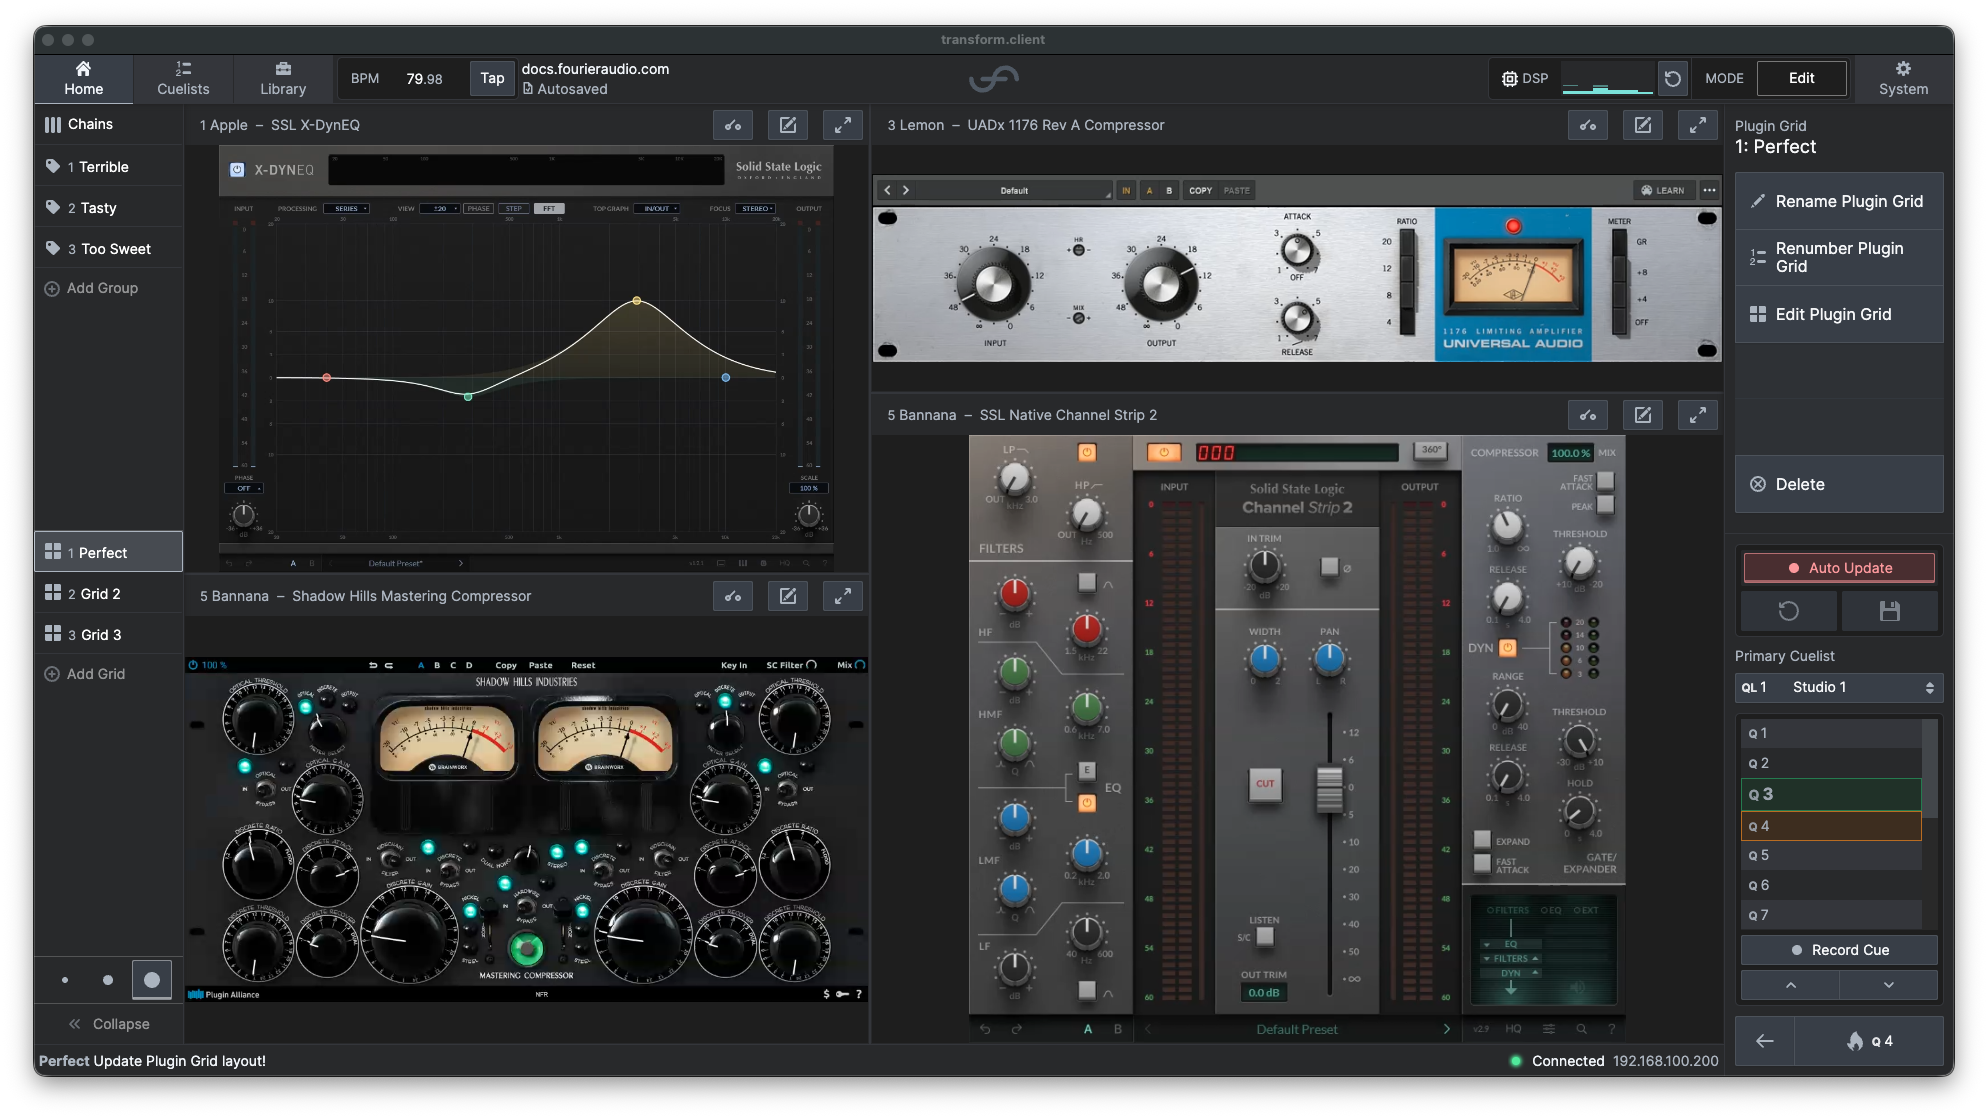Select the medium dot size option
This screenshot has height=1118, width=1988.
[x=108, y=980]
